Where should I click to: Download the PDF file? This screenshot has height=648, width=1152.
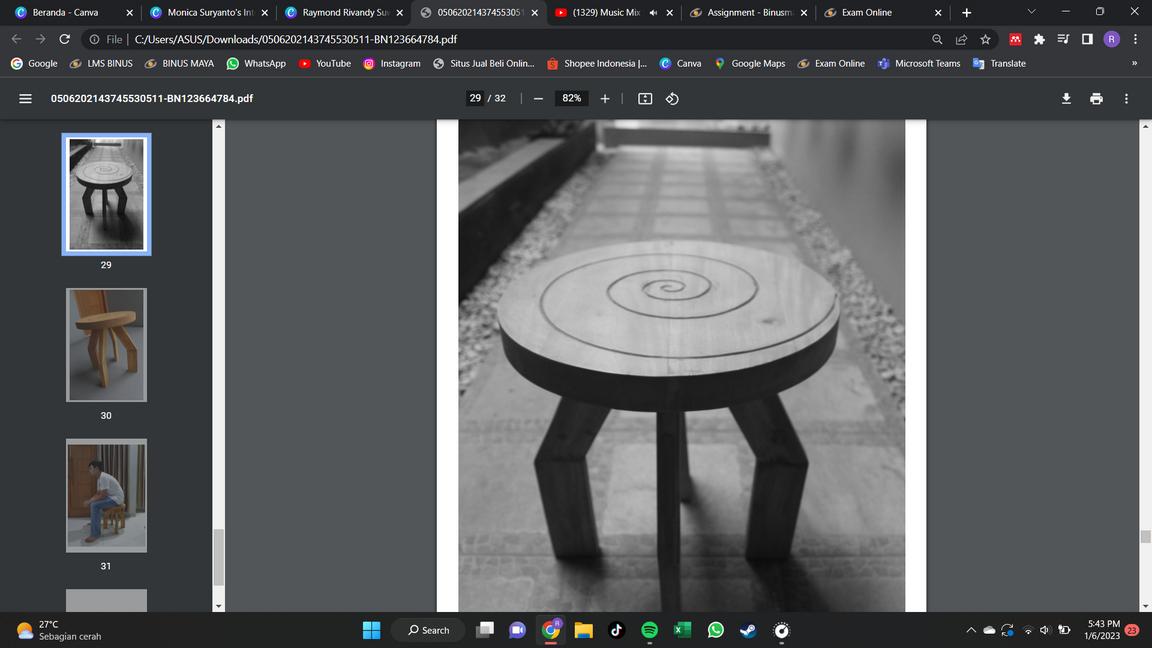pos(1066,98)
